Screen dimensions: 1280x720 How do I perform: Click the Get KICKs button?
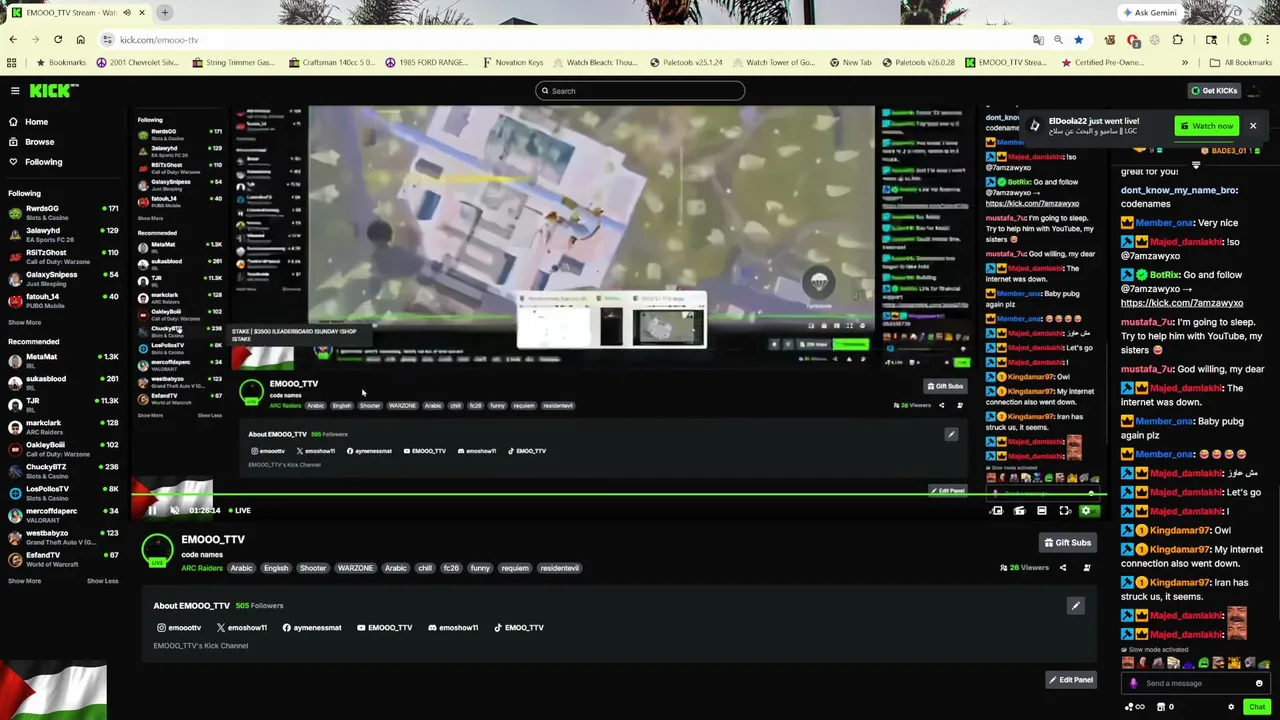click(1214, 90)
